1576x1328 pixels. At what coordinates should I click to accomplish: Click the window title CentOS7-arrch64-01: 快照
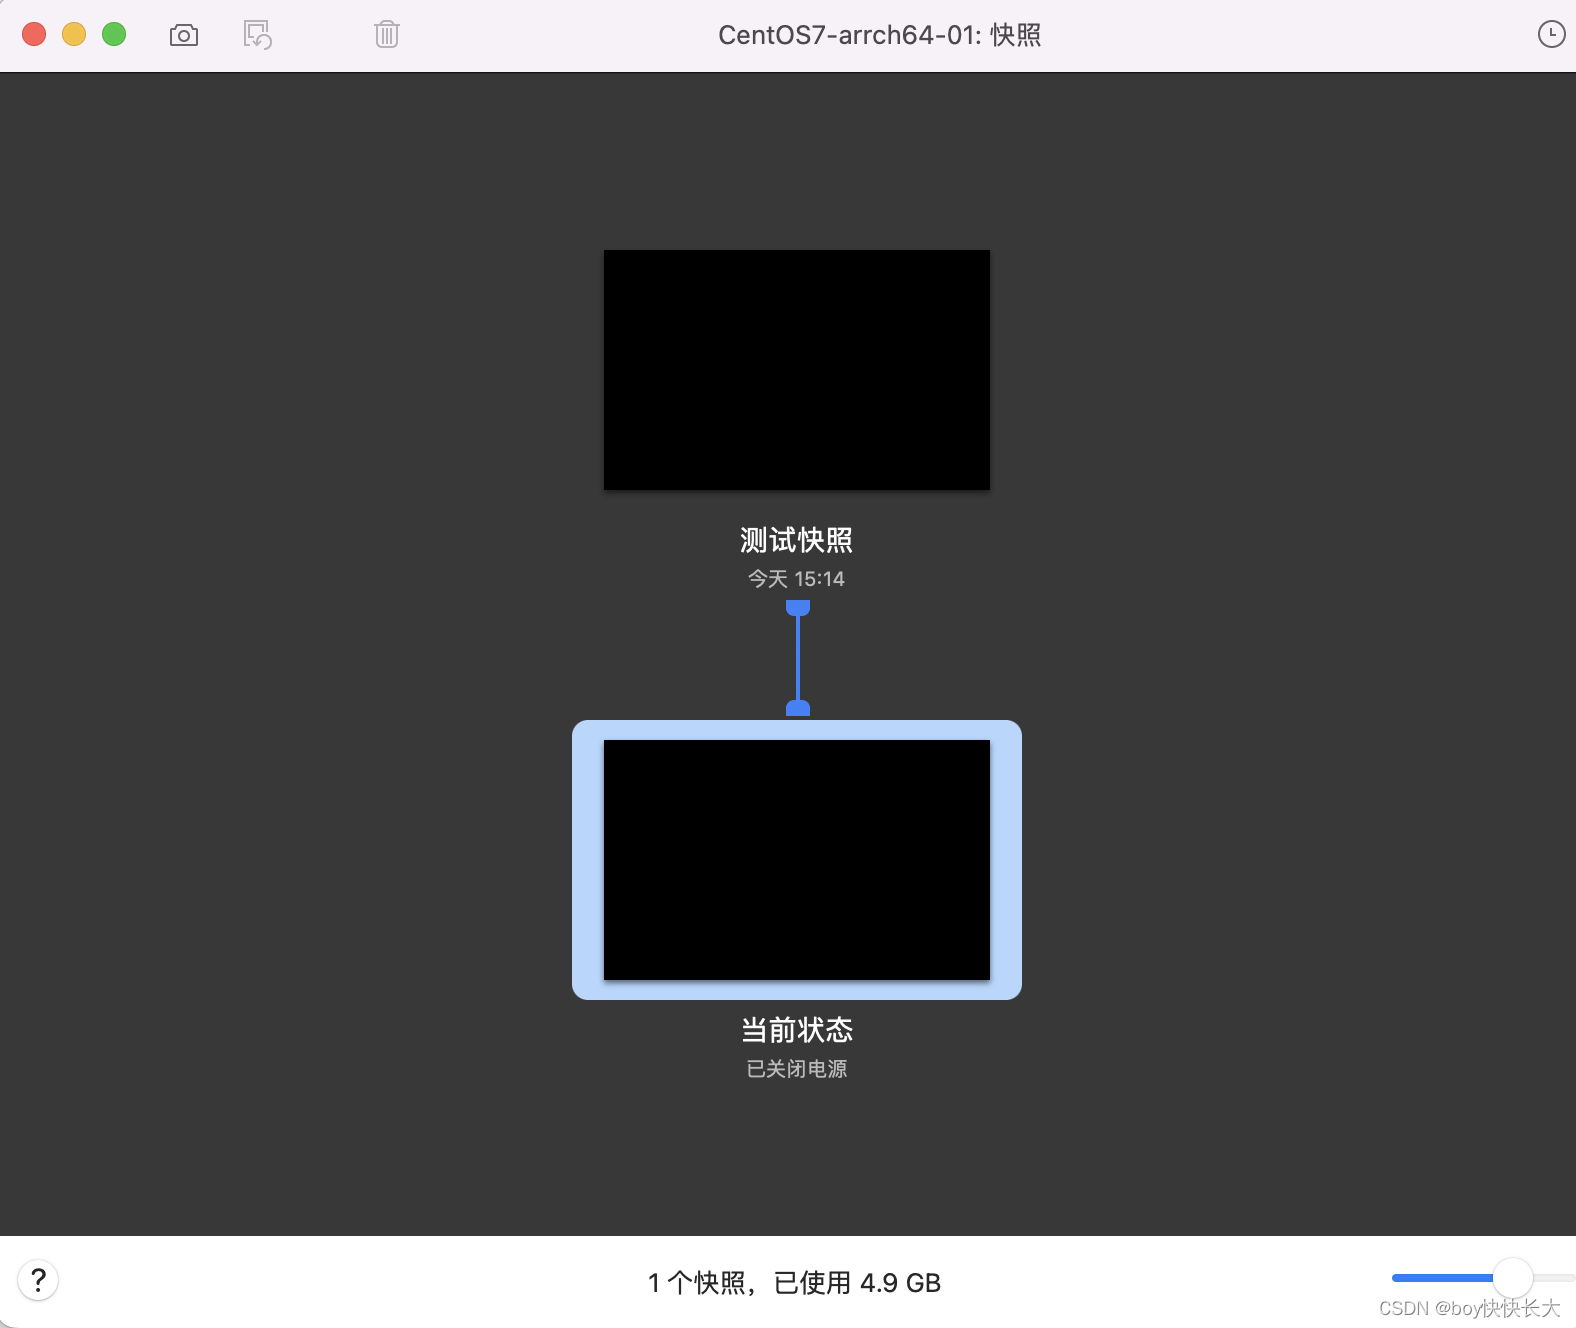[880, 35]
